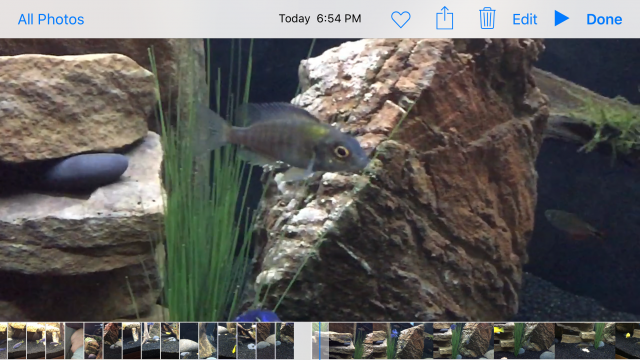Delete the video using the trash icon
This screenshot has width=640, height=360.
tap(487, 18)
